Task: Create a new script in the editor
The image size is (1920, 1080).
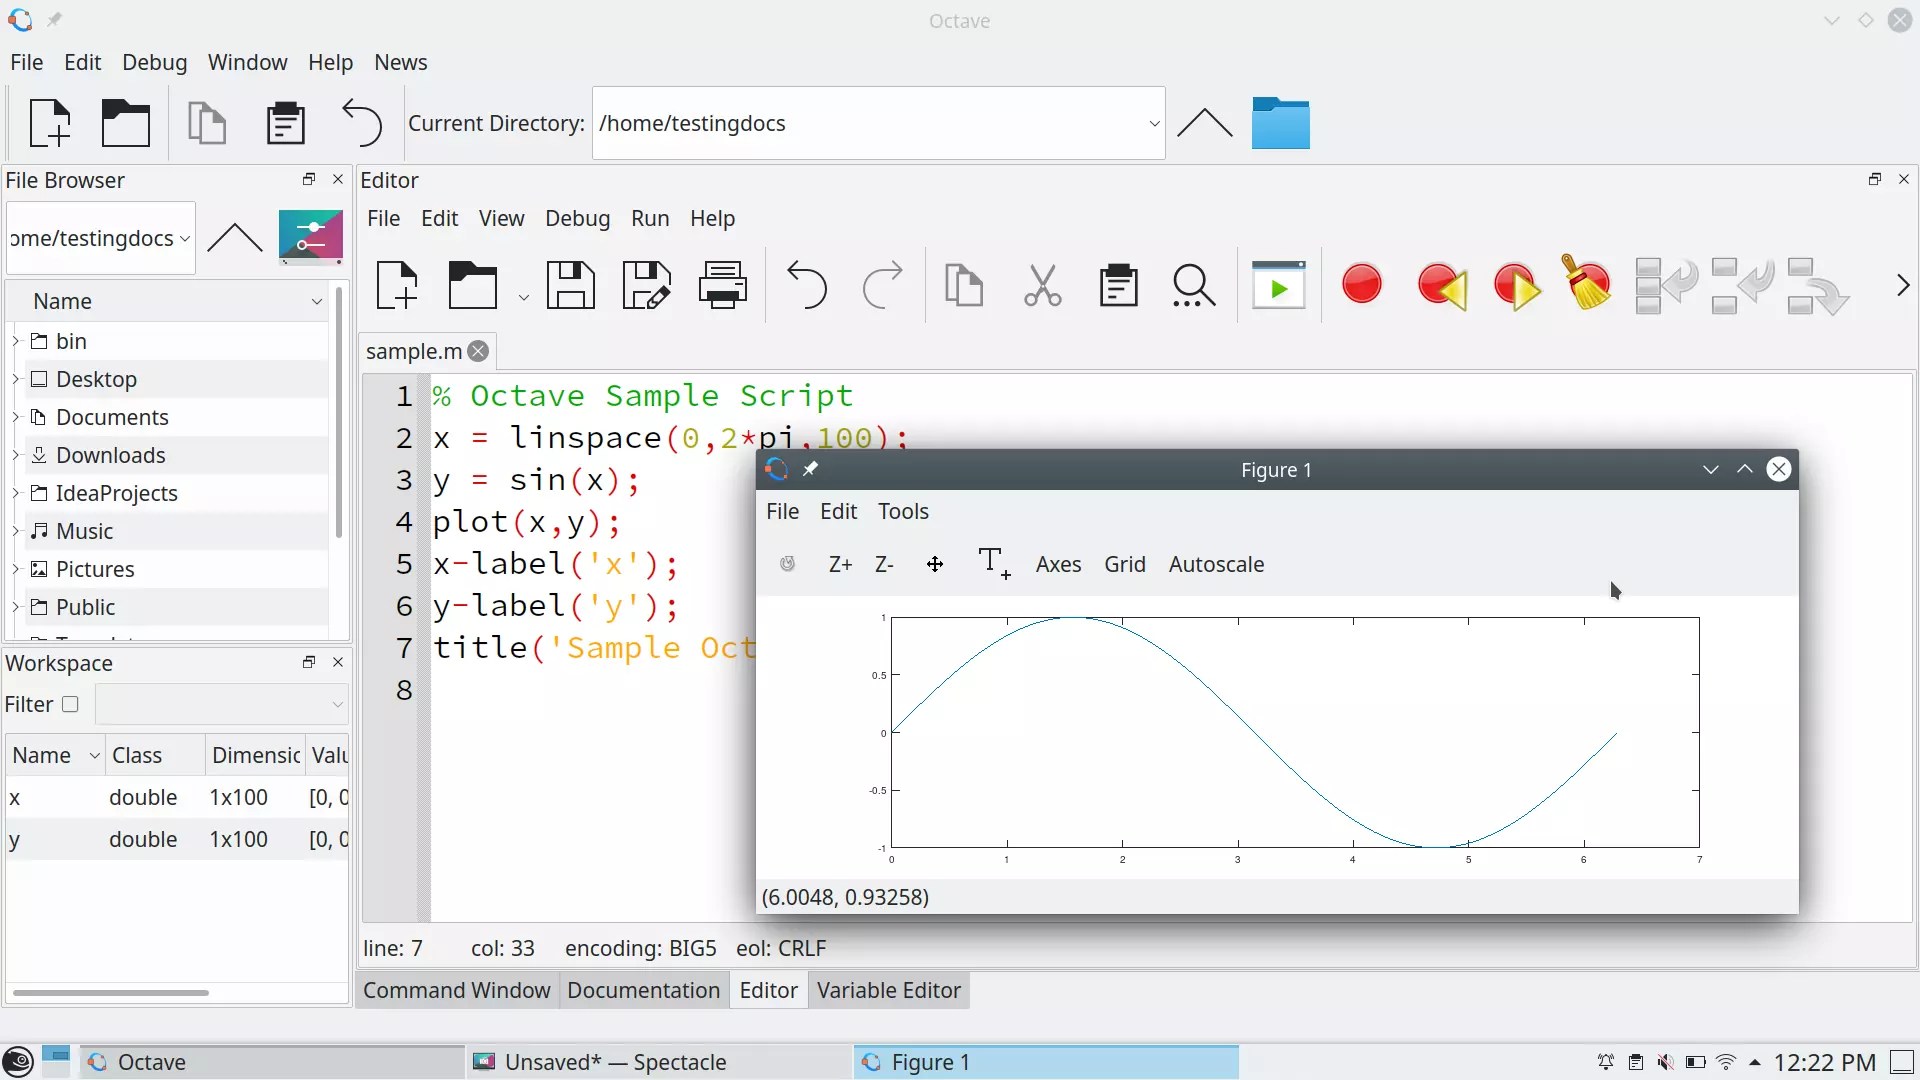Action: pos(398,285)
